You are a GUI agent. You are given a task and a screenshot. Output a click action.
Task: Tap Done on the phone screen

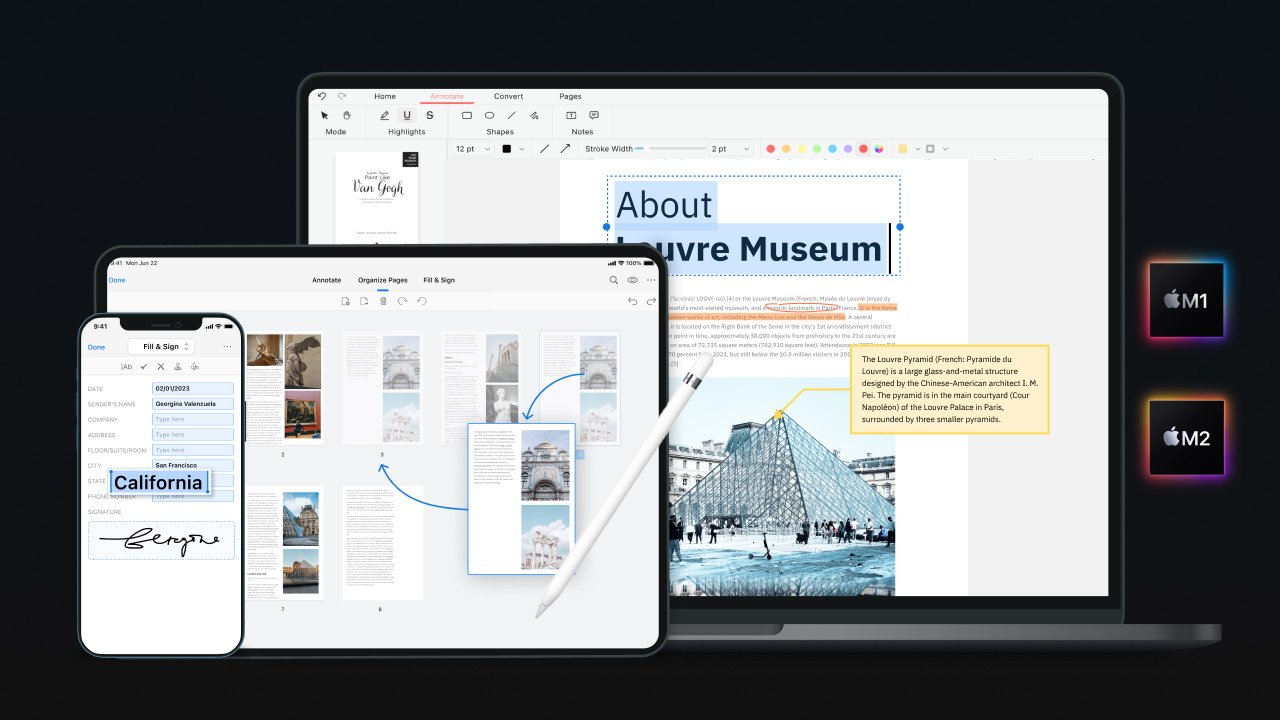96,347
